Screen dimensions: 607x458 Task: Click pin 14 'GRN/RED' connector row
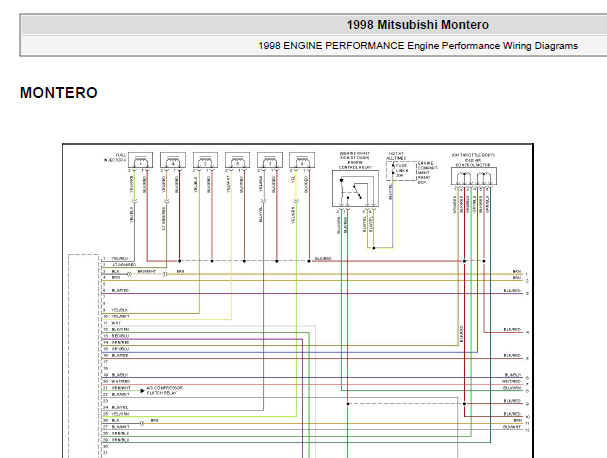[x=116, y=343]
